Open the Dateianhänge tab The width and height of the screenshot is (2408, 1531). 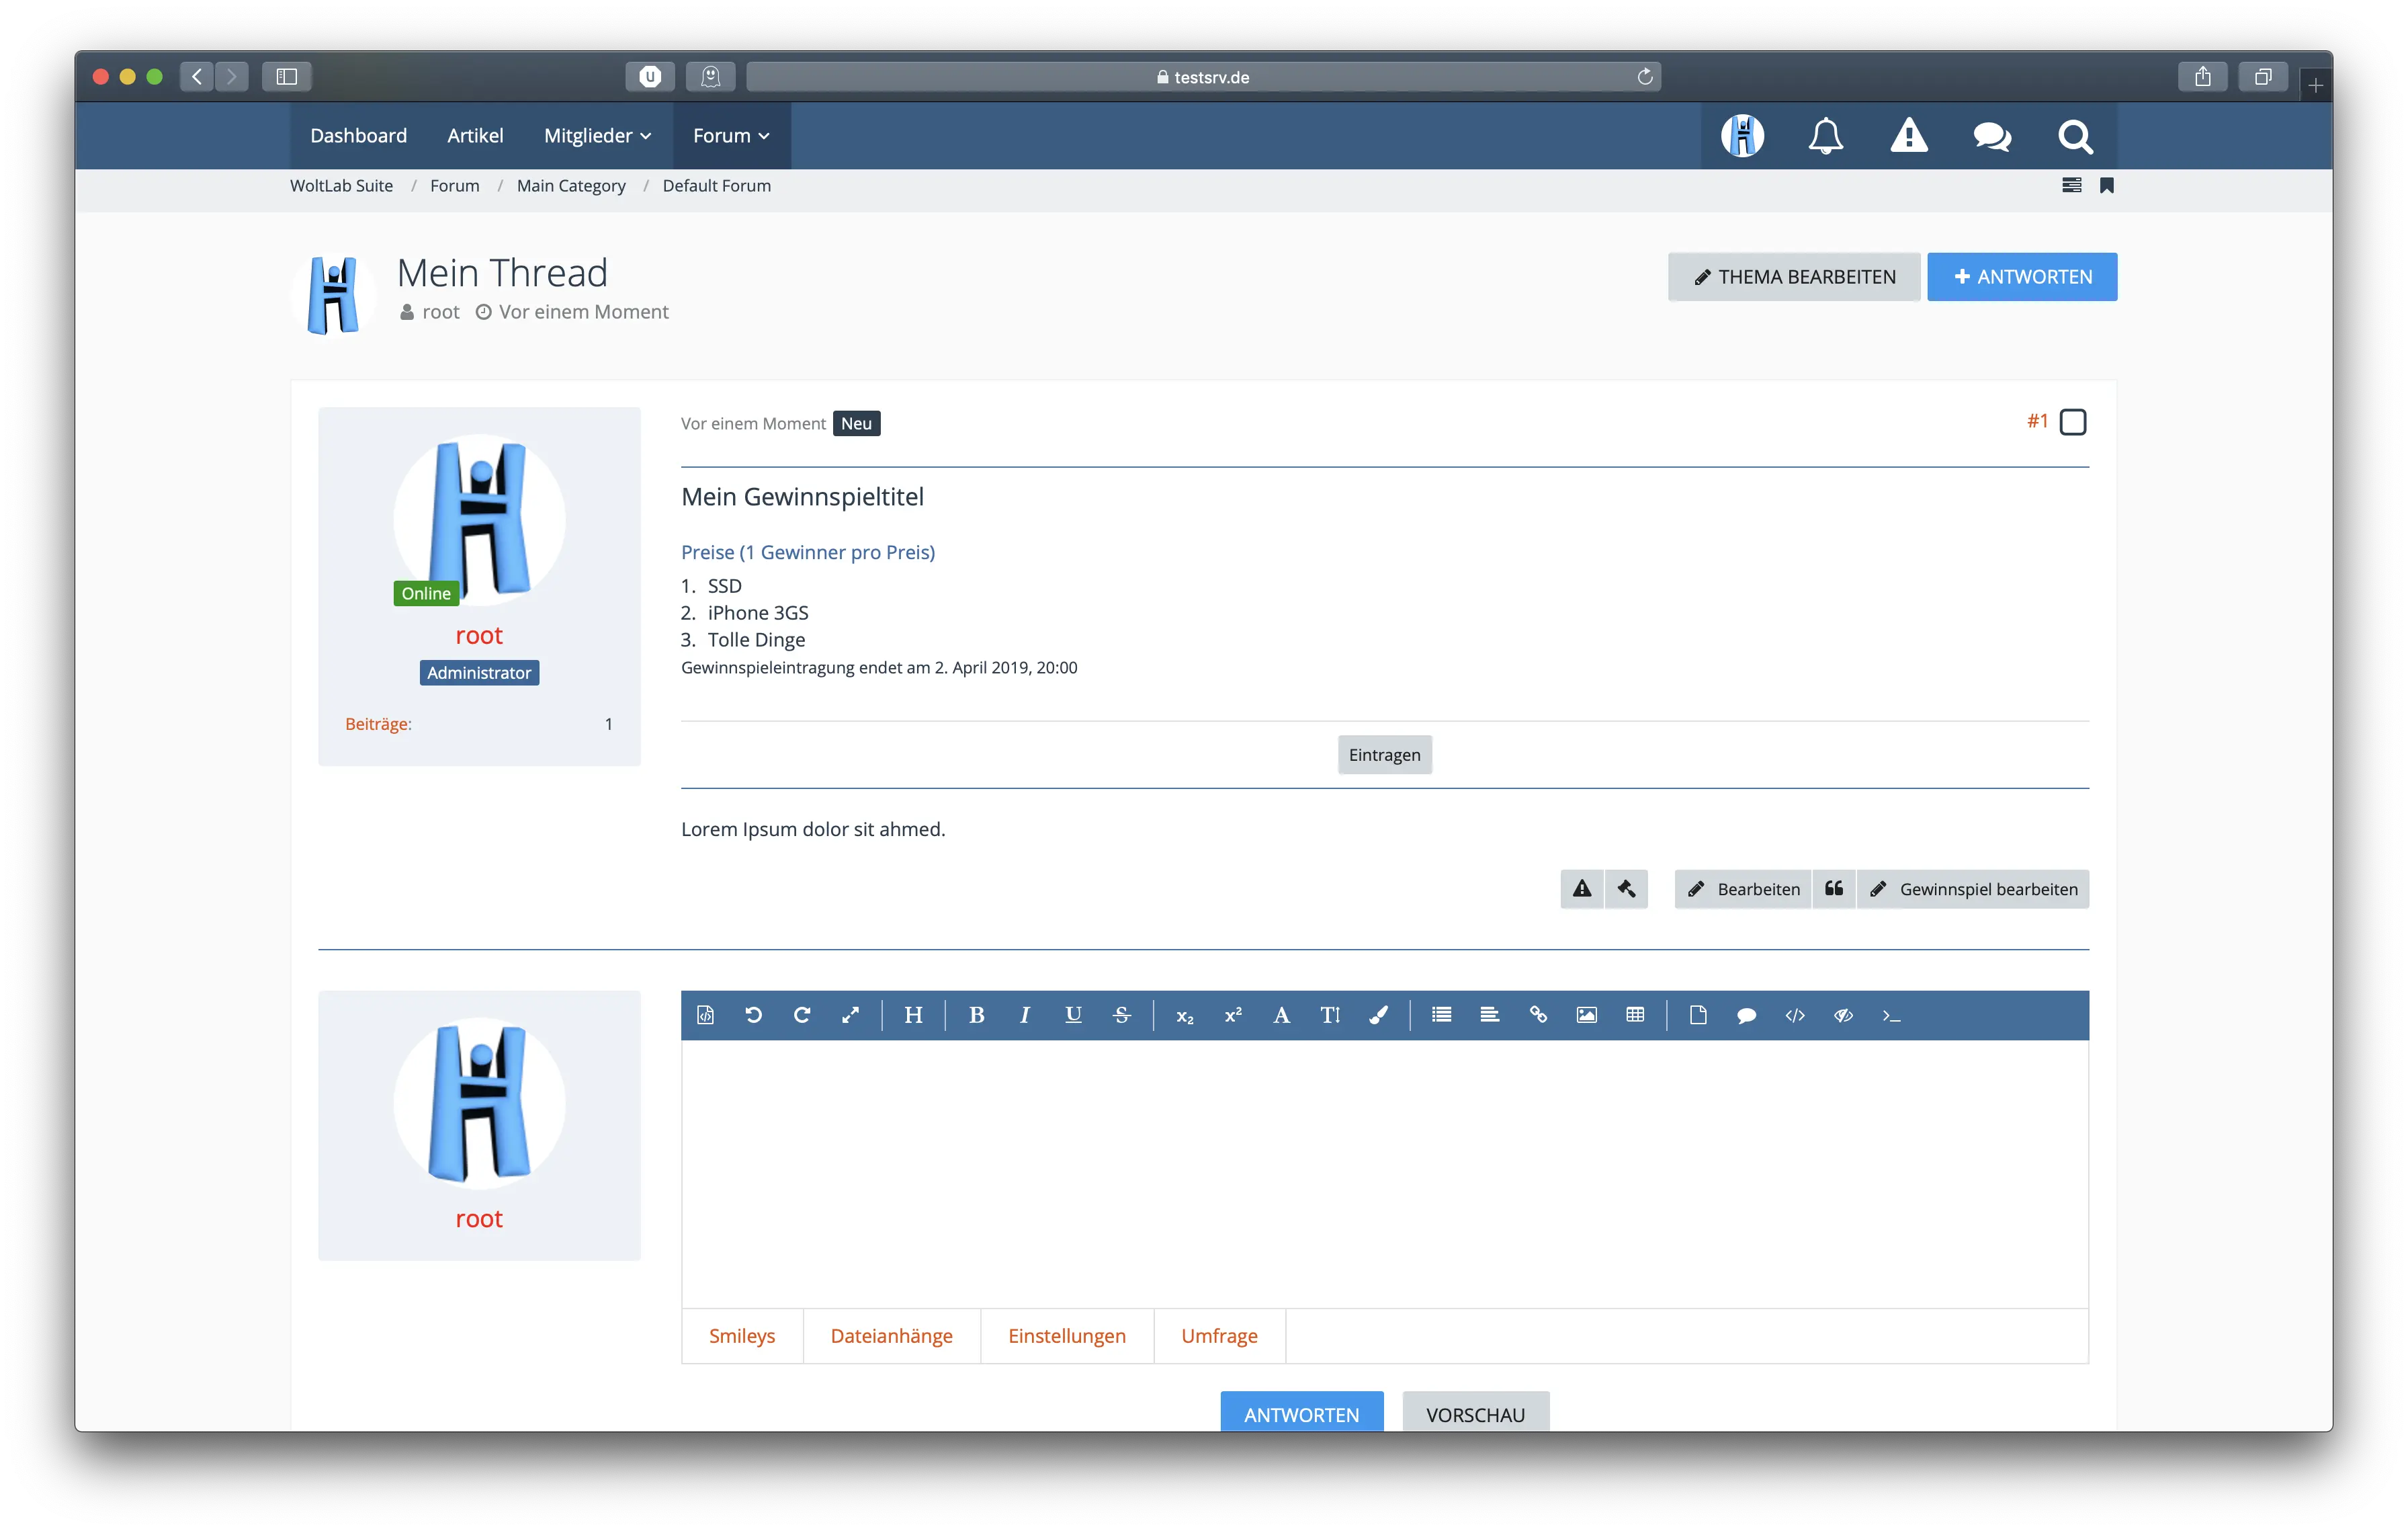click(x=891, y=1335)
